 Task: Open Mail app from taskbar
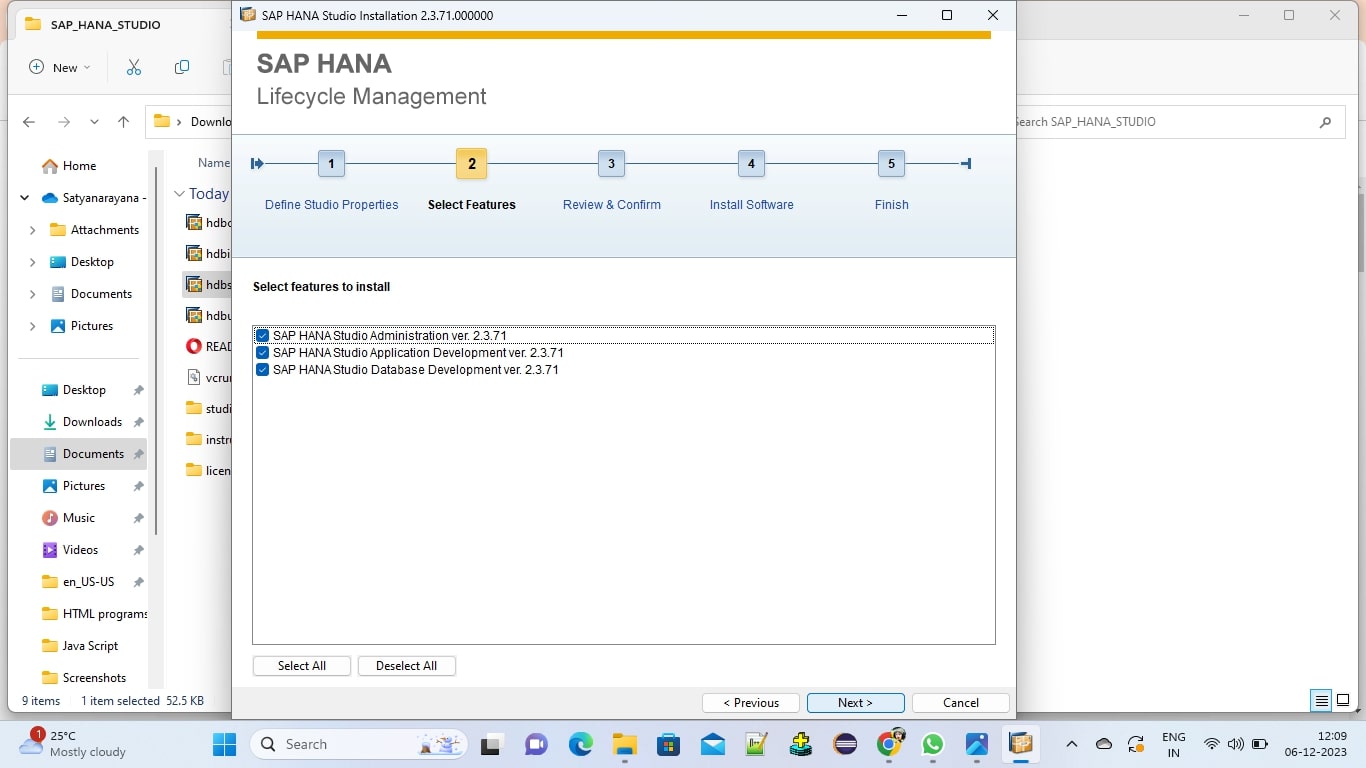[713, 744]
